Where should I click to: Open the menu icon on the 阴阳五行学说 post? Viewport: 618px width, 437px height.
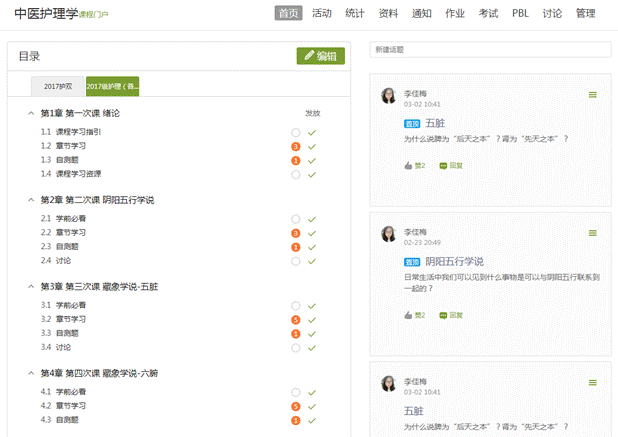click(x=592, y=233)
